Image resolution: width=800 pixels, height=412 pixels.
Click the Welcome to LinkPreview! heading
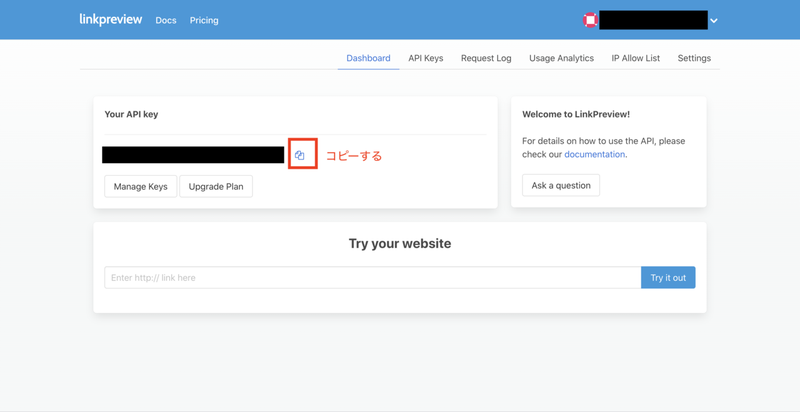coord(576,114)
